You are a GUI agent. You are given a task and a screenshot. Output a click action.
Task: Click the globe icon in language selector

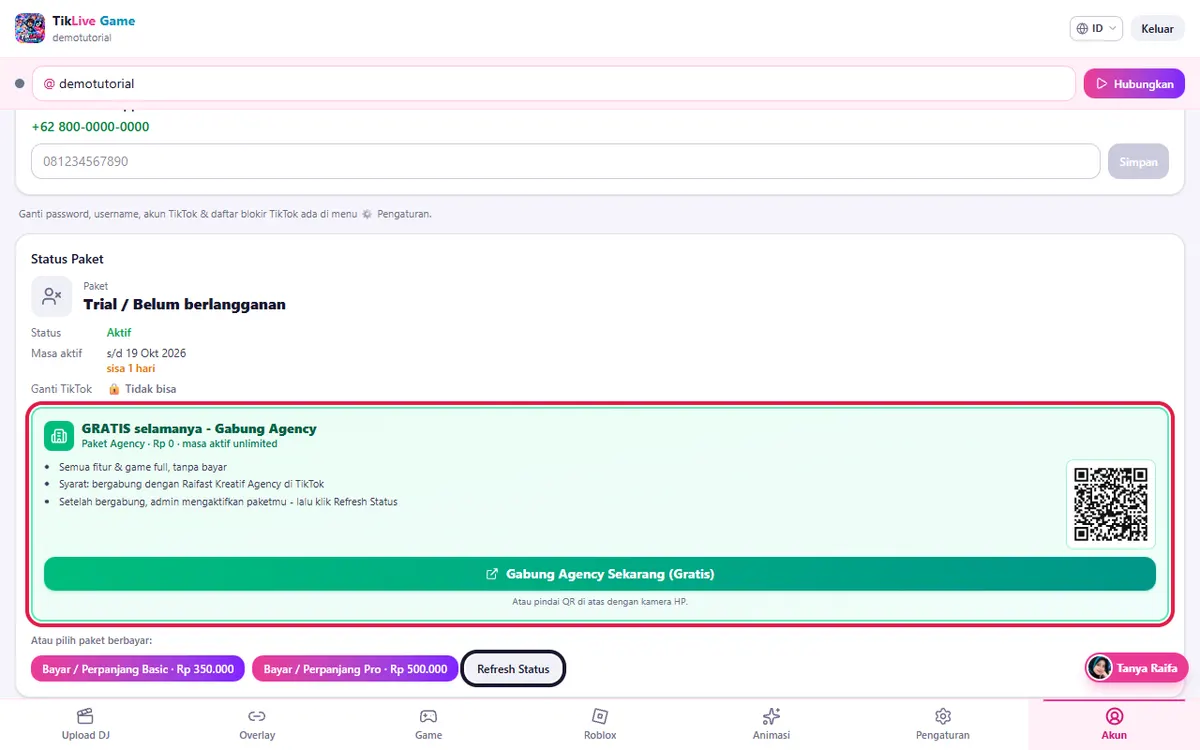(x=1083, y=29)
